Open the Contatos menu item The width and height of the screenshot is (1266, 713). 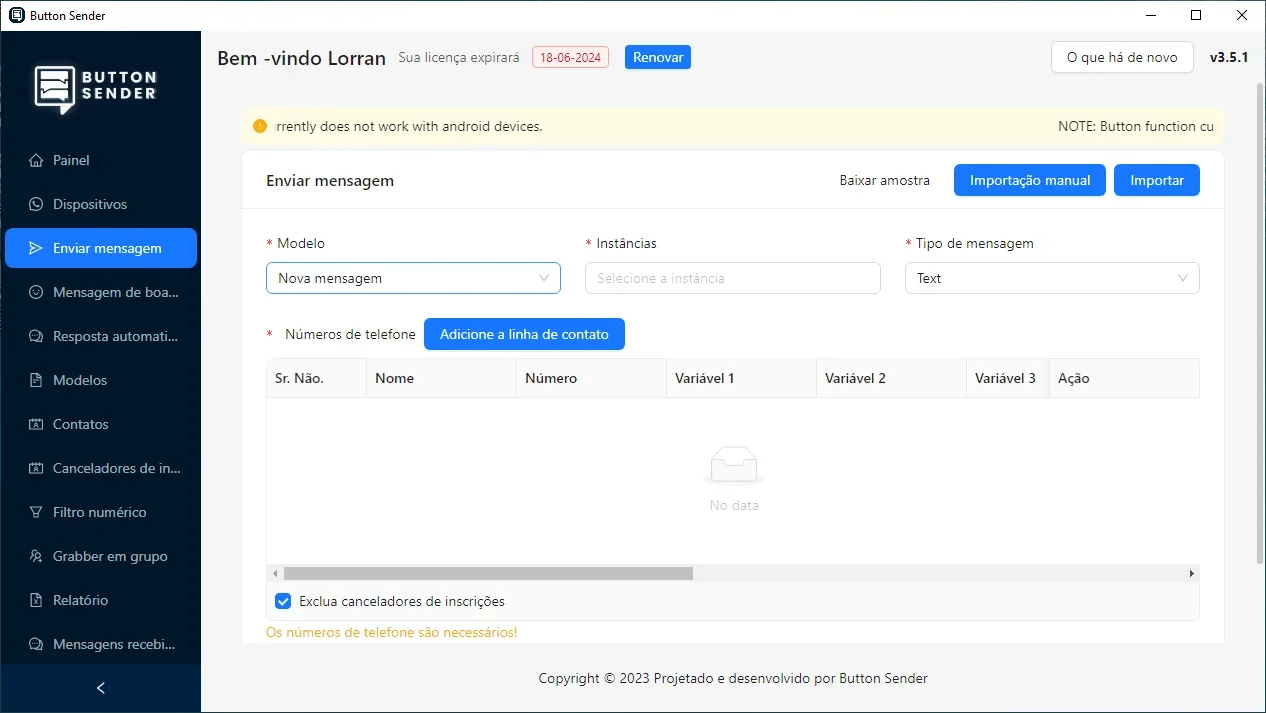click(x=101, y=424)
